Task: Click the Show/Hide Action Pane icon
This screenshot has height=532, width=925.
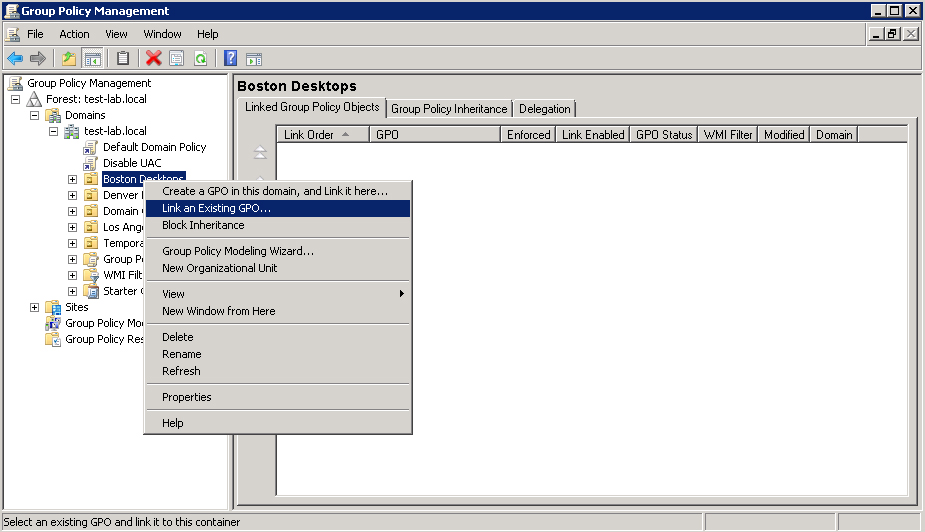Action: click(x=254, y=58)
